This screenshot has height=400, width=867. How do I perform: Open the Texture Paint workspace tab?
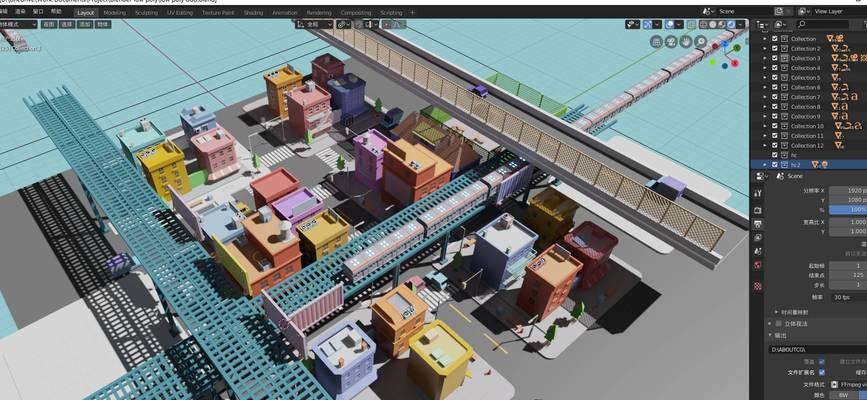point(218,13)
